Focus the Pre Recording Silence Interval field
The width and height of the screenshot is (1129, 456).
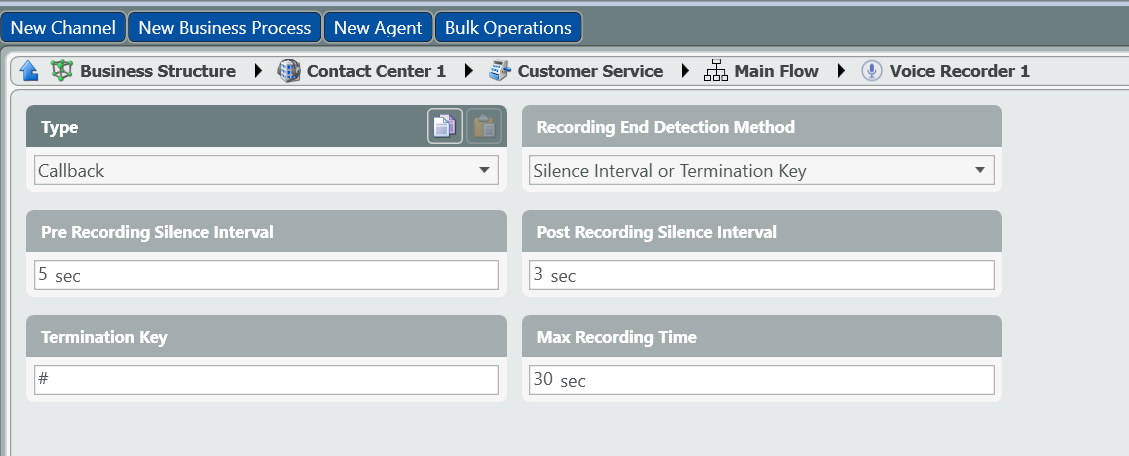[x=266, y=275]
